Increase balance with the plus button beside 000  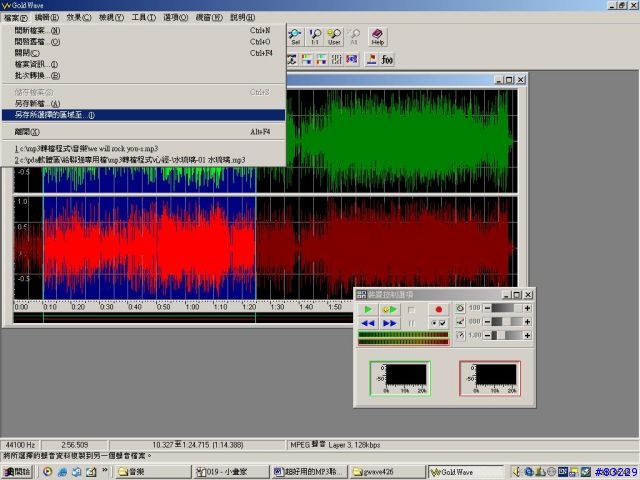point(527,322)
